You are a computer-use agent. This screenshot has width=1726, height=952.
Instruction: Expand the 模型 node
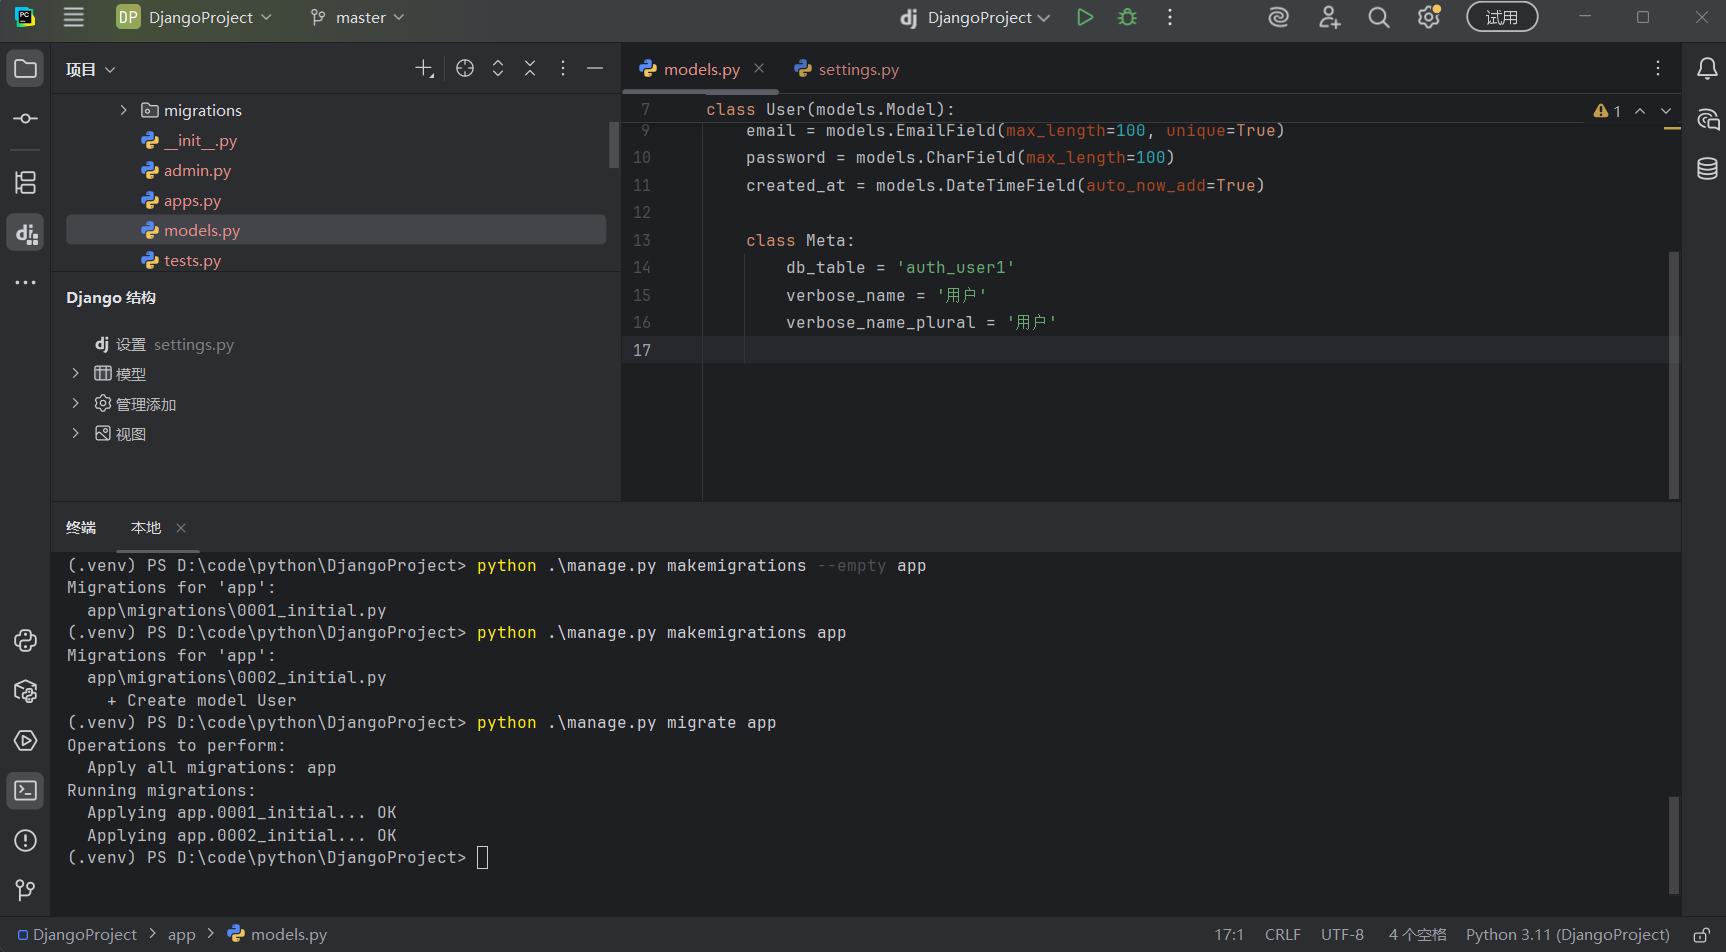[75, 373]
